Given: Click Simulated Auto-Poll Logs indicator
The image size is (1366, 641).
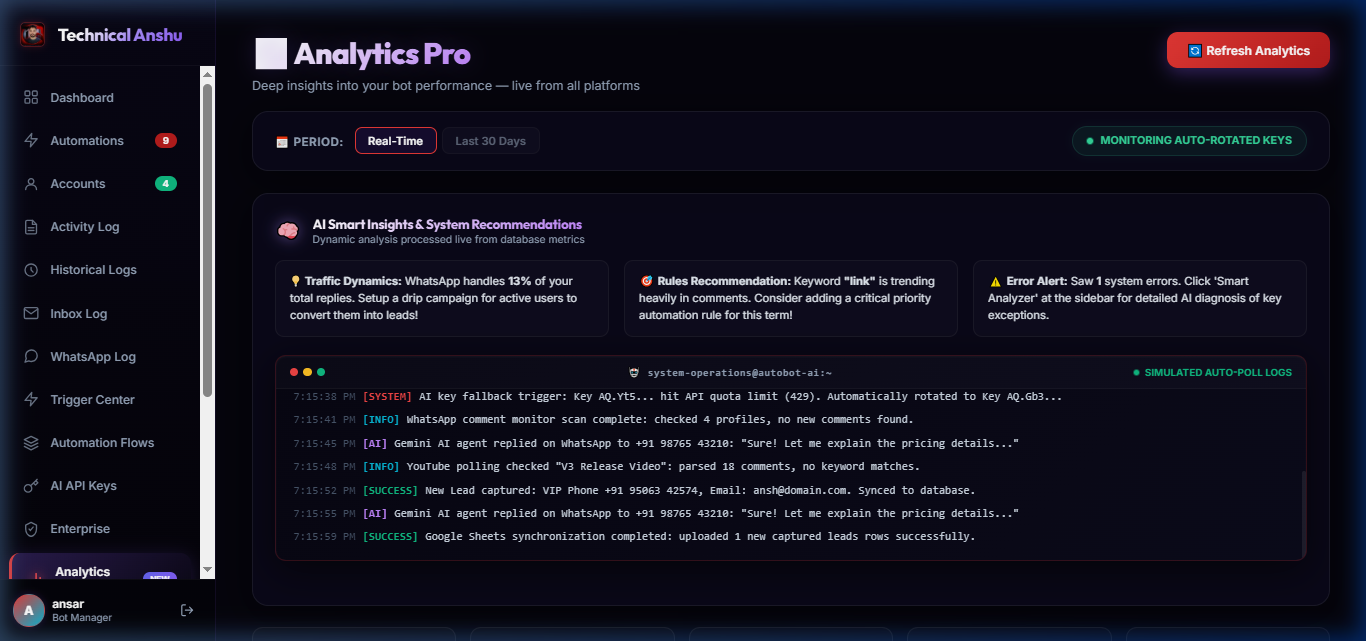Looking at the screenshot, I should (1212, 372).
